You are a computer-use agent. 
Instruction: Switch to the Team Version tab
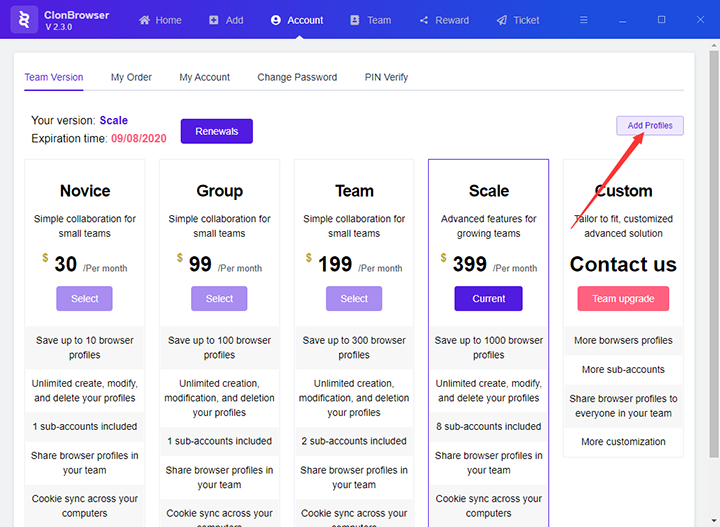(54, 77)
